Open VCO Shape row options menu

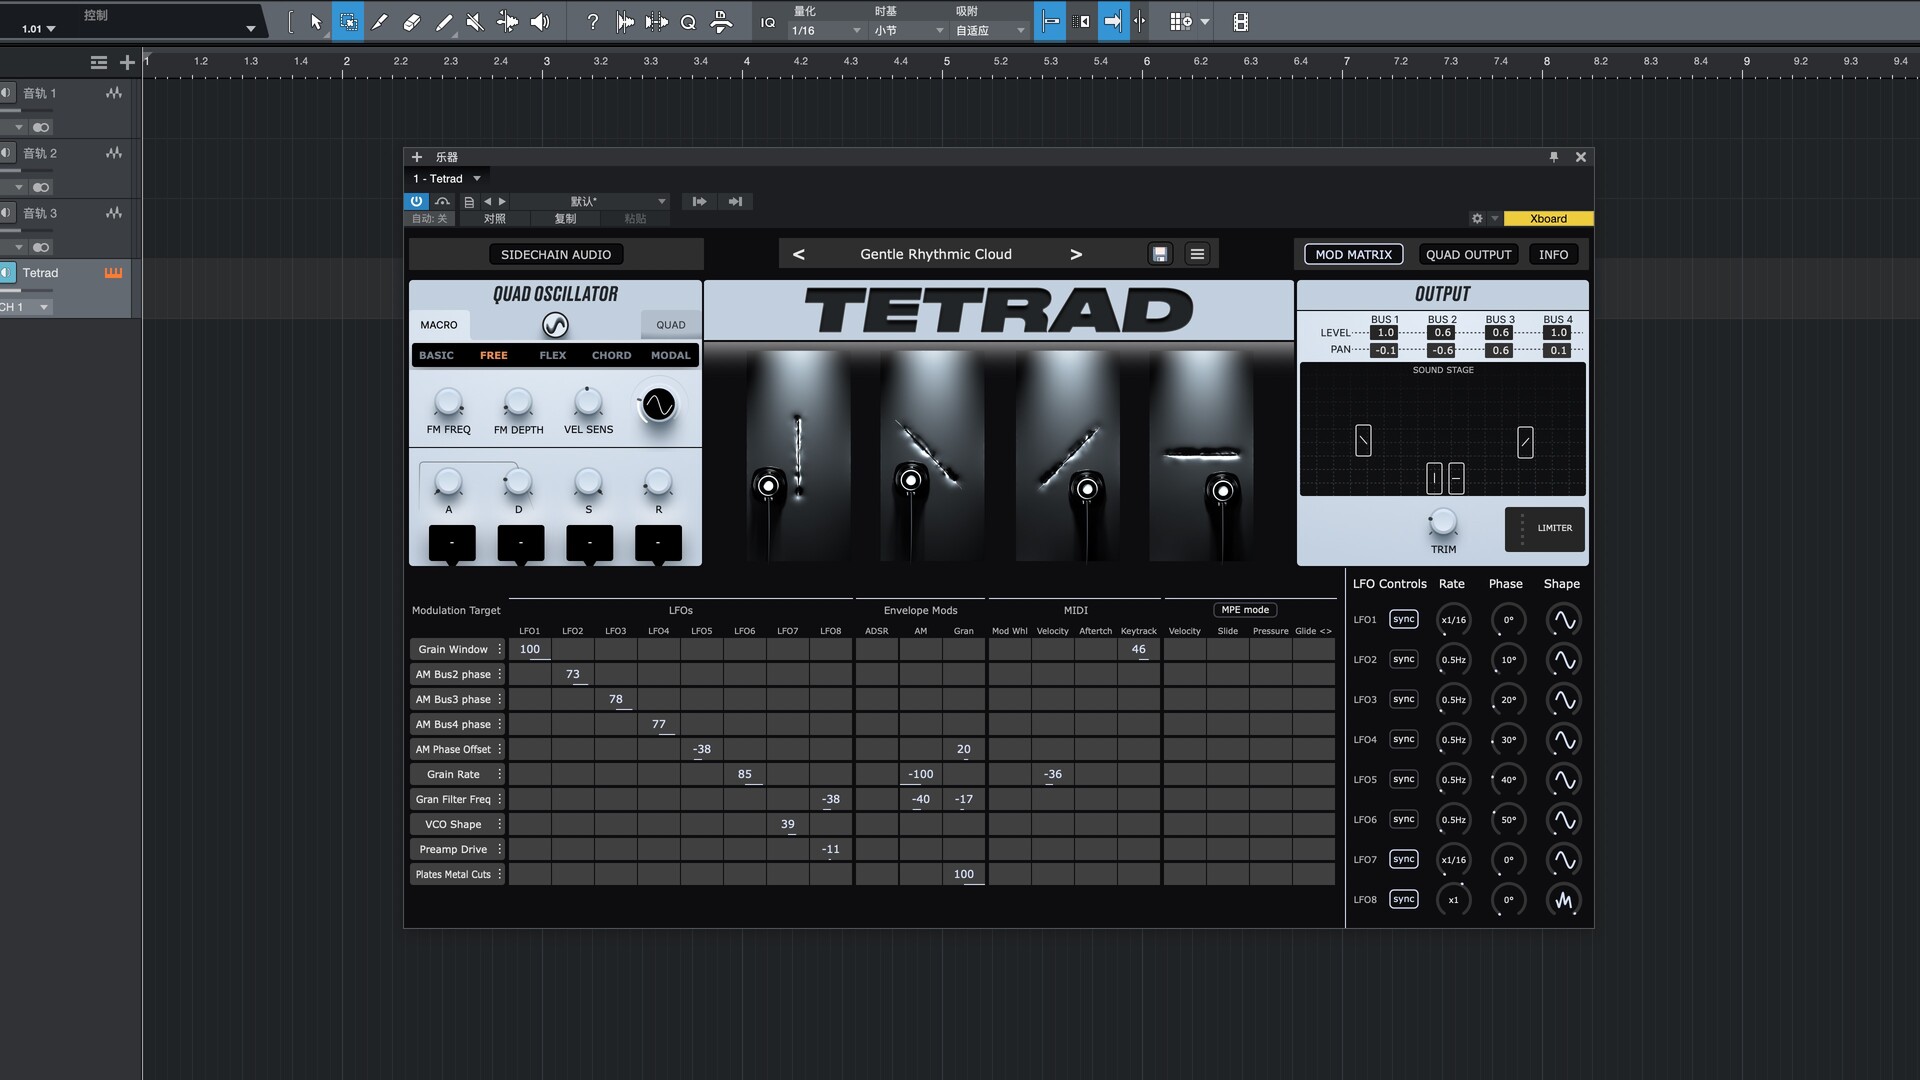pyautogui.click(x=499, y=824)
